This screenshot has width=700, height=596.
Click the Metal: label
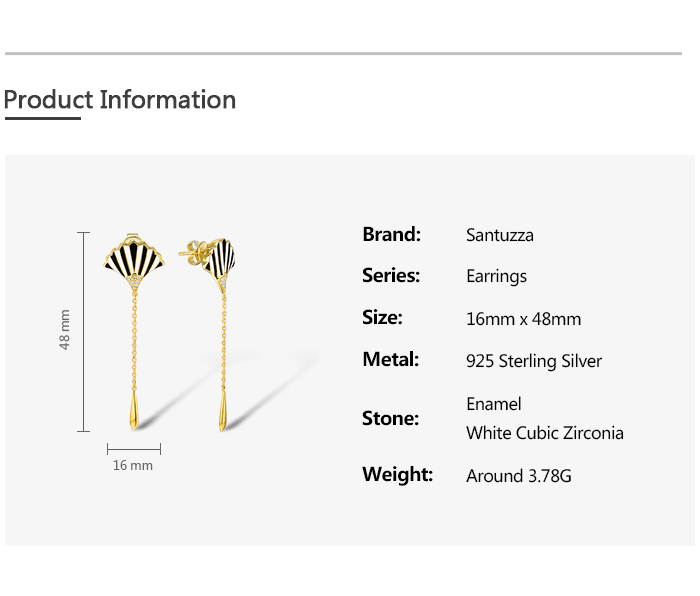pos(390,360)
